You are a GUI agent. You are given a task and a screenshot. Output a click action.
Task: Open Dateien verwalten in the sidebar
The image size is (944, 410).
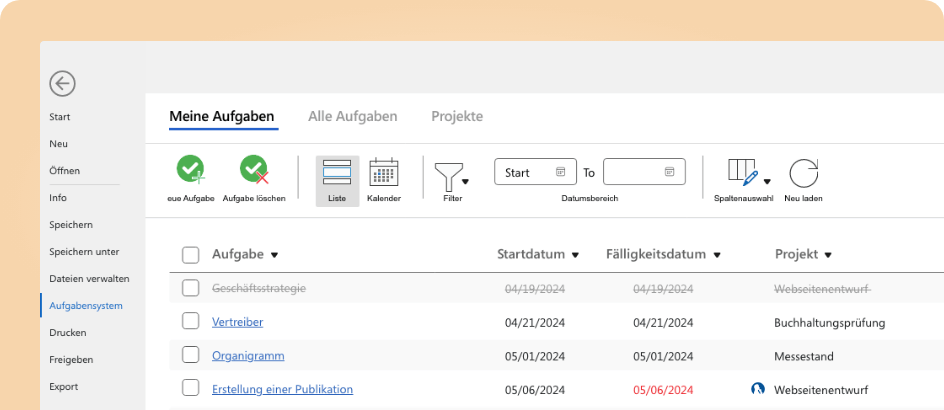[89, 279]
